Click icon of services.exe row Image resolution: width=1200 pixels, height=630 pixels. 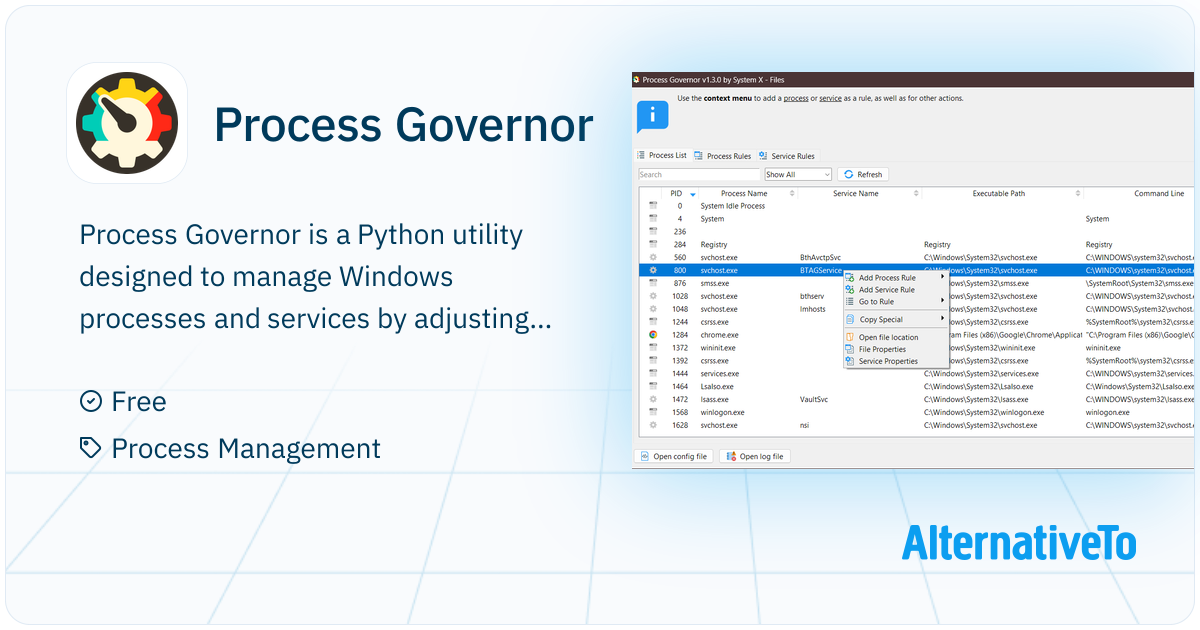coord(652,373)
